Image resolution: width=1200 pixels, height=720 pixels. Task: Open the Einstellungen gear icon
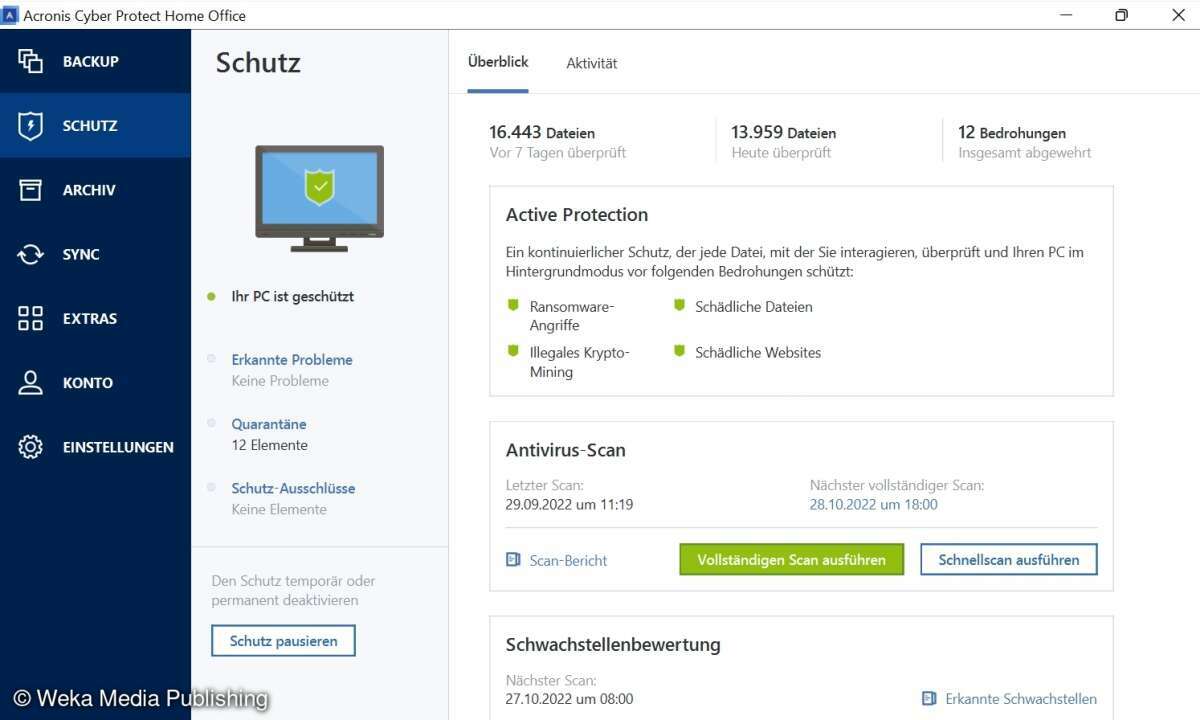(x=31, y=447)
